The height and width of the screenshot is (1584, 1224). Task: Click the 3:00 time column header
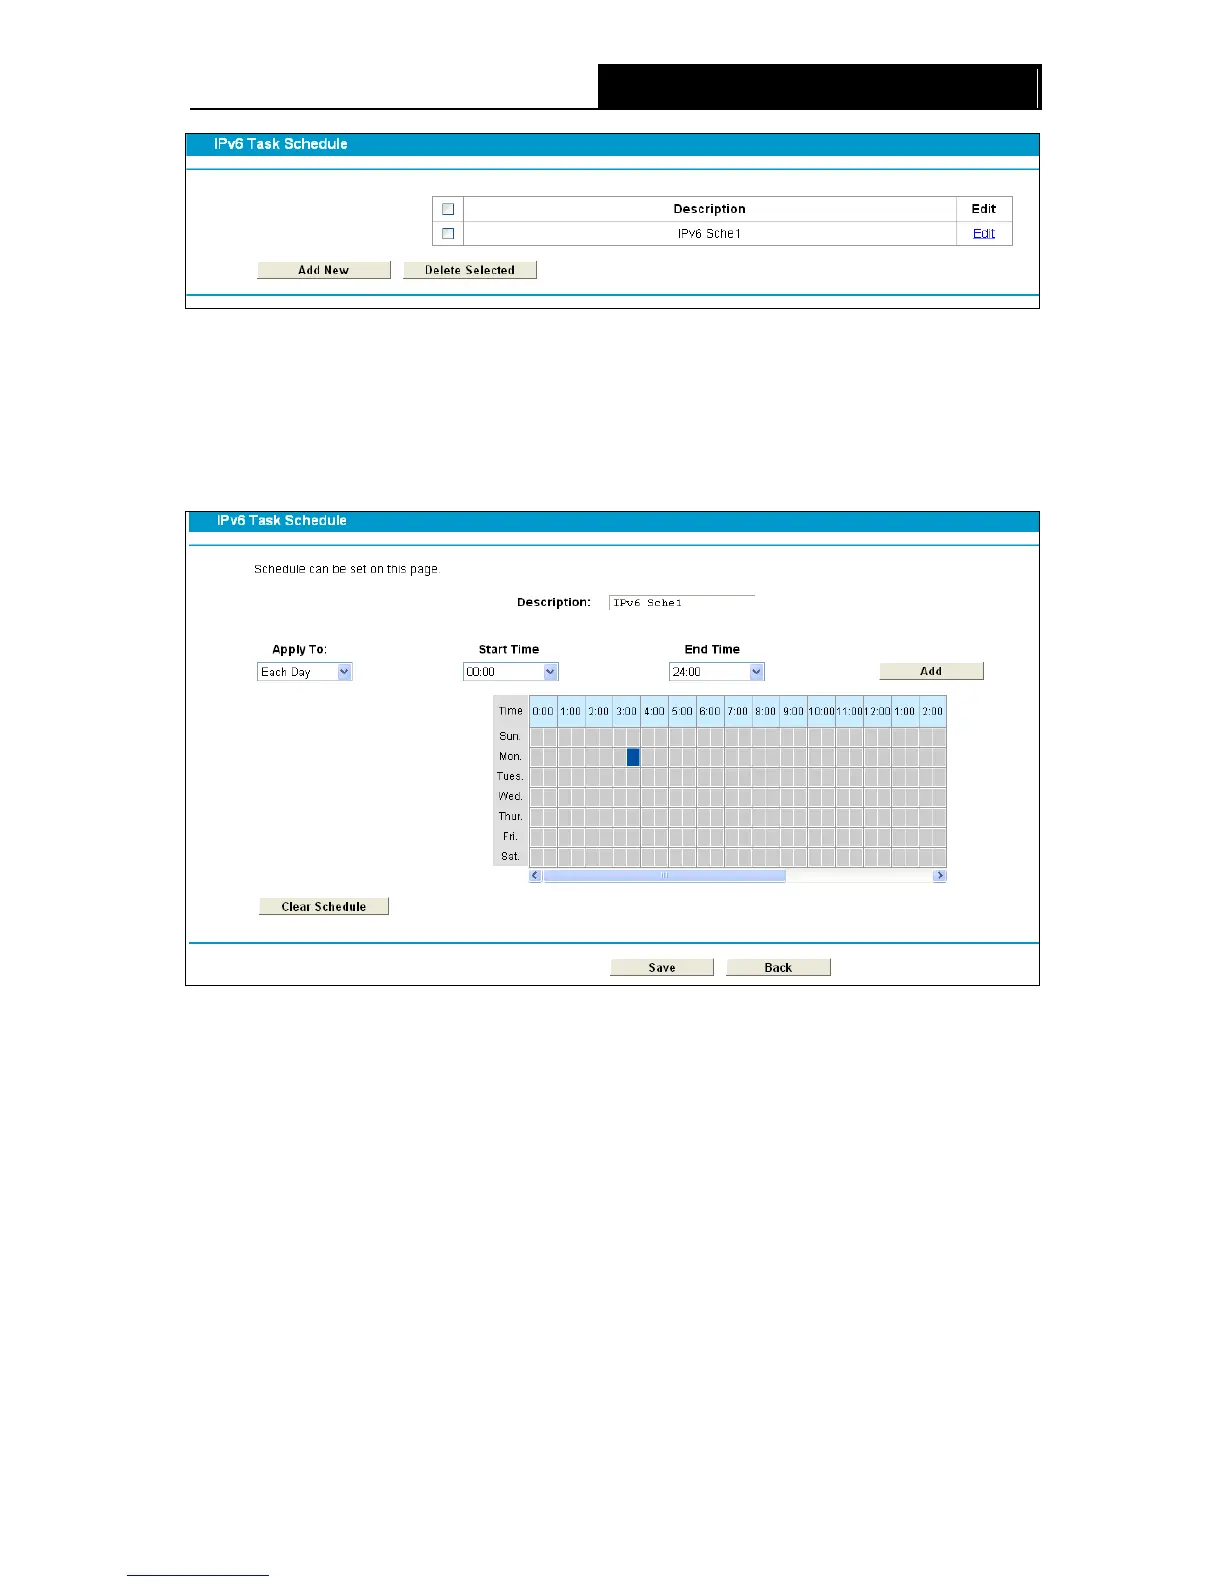pyautogui.click(x=627, y=711)
